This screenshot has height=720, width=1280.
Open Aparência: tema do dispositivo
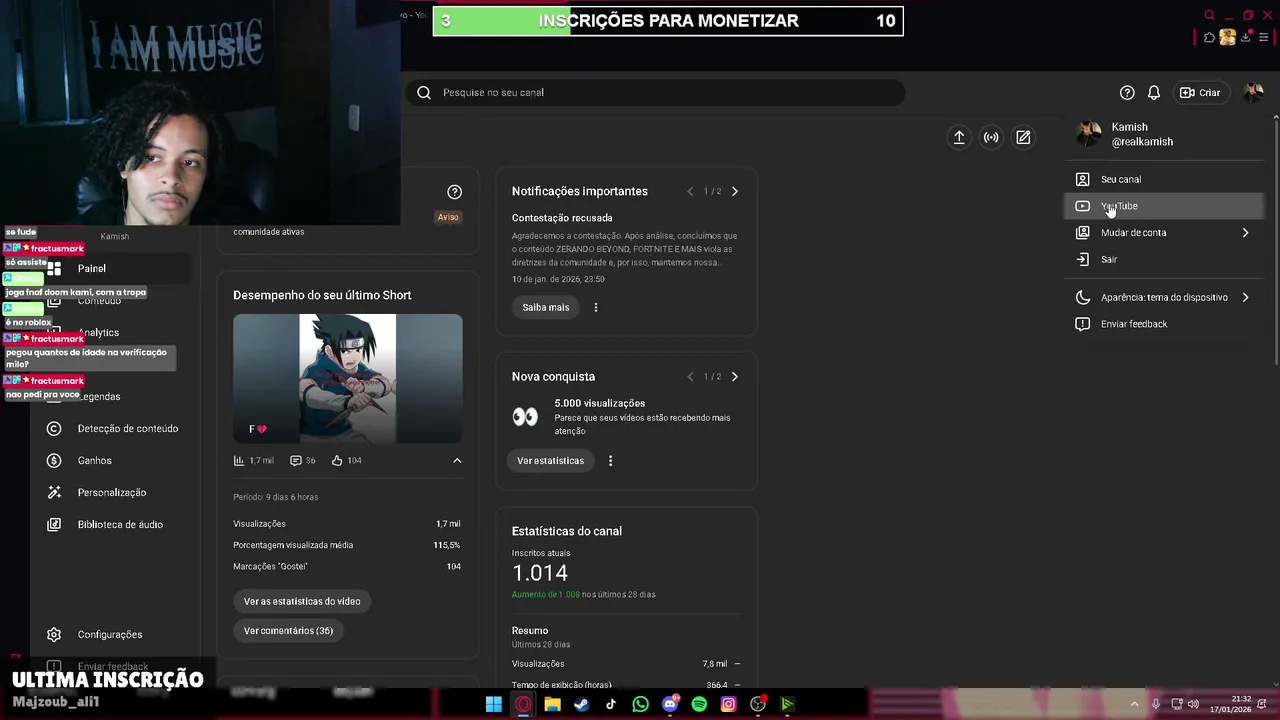(x=1164, y=297)
